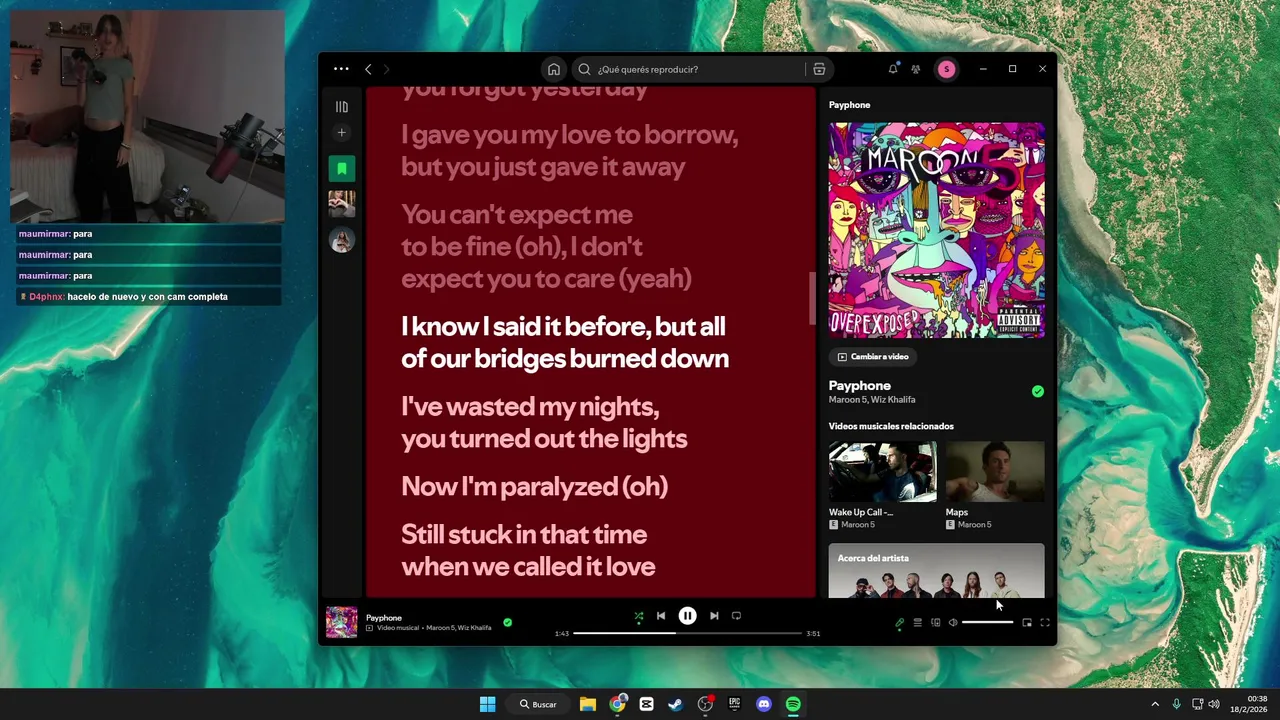This screenshot has width=1280, height=720.
Task: Open Acerca del artista card
Action: [937, 570]
